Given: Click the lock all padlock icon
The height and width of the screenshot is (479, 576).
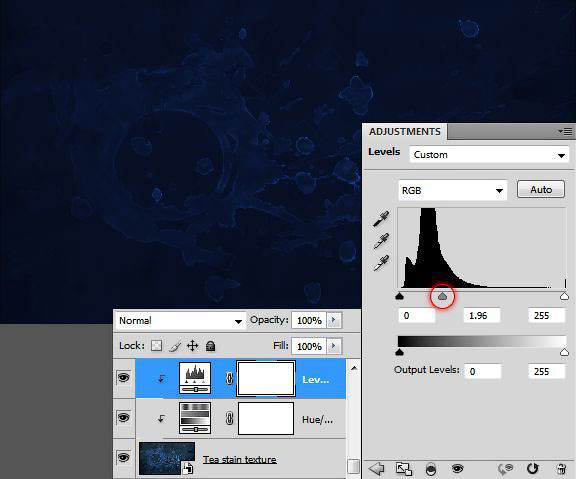Looking at the screenshot, I should tap(210, 346).
